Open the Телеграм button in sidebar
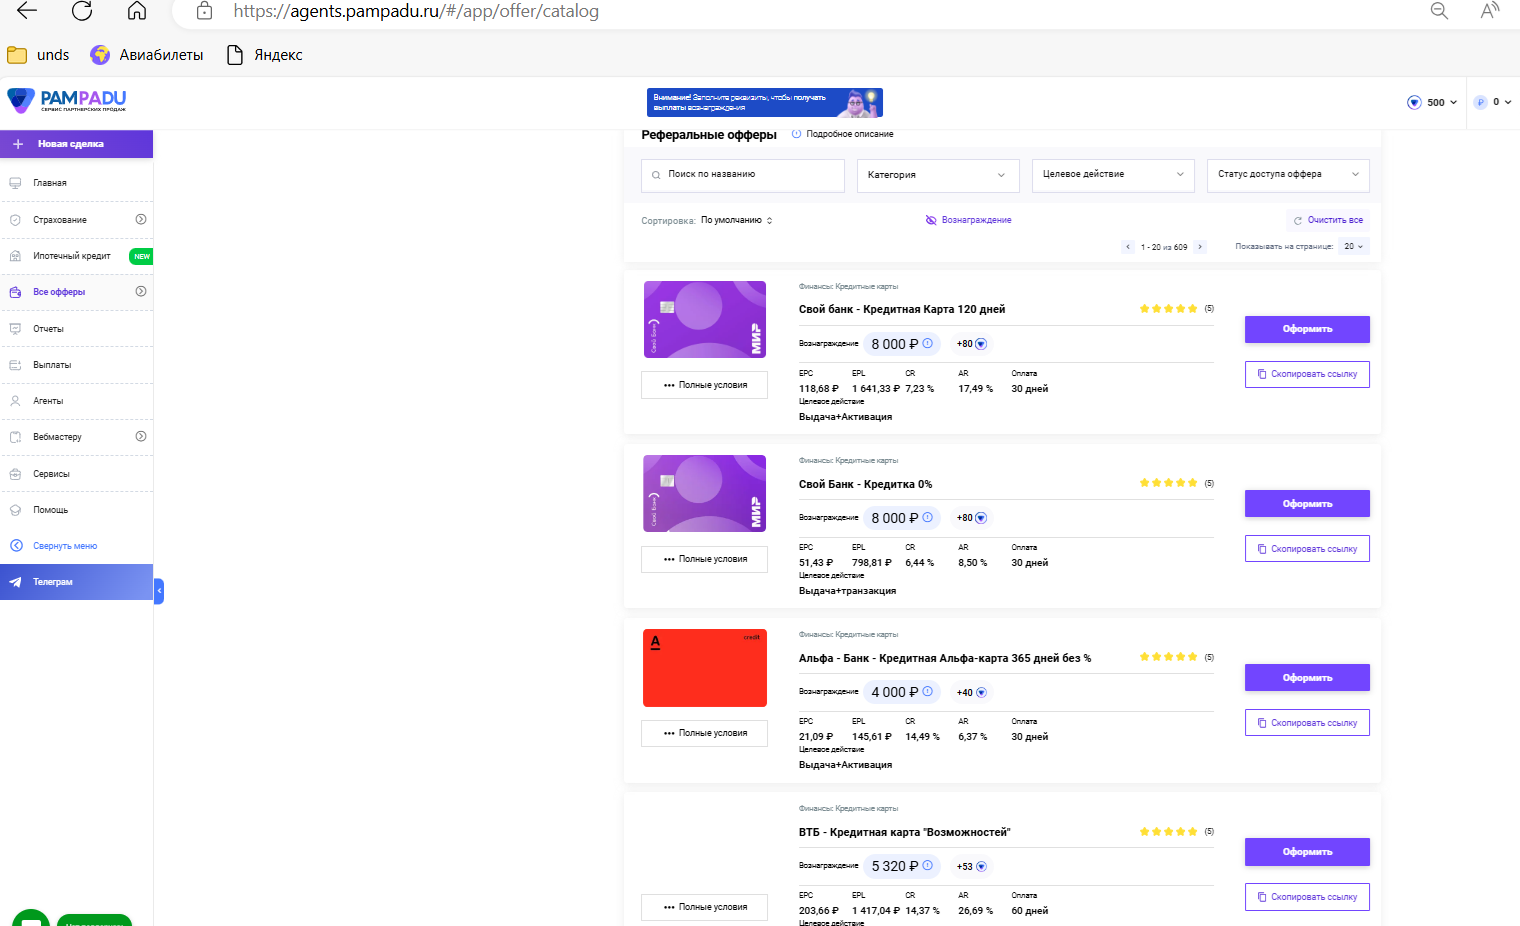 (76, 582)
